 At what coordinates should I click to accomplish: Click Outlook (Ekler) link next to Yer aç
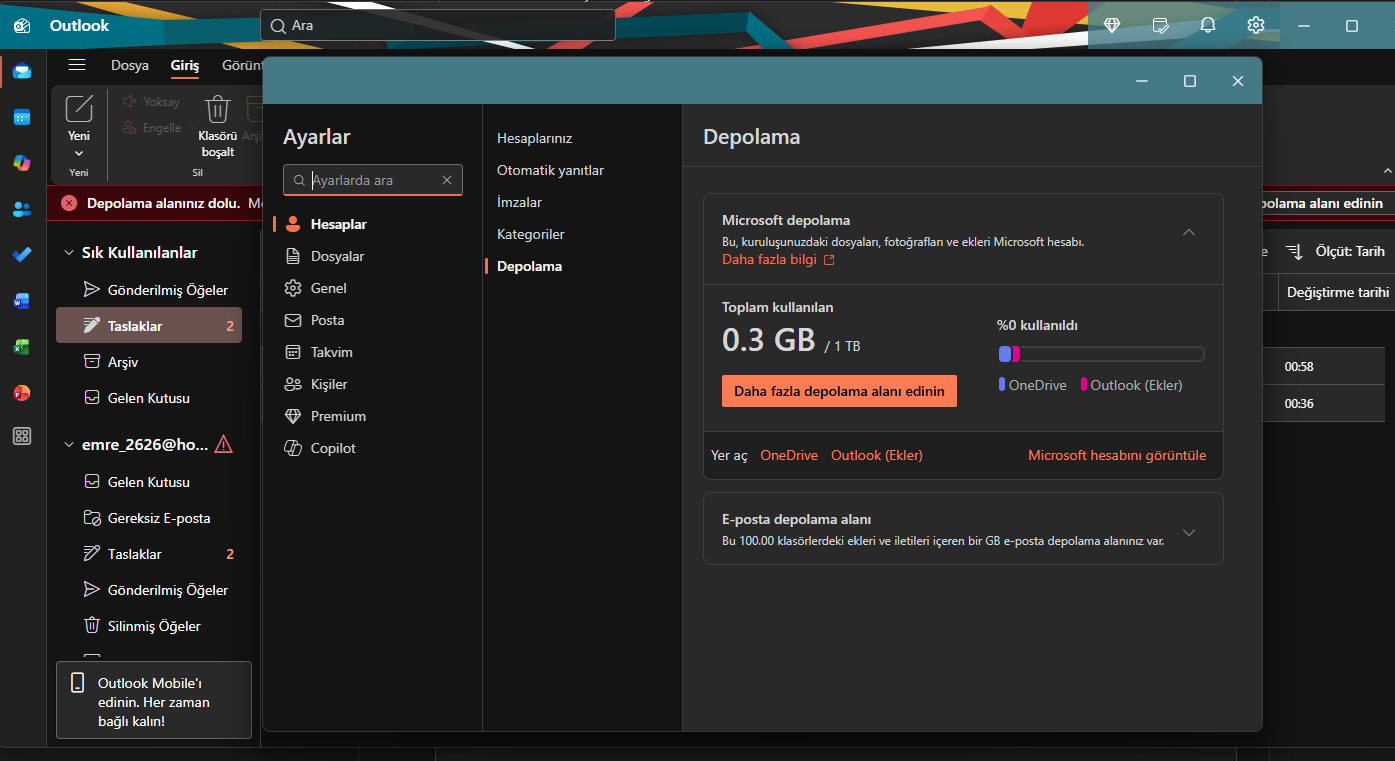click(x=877, y=455)
